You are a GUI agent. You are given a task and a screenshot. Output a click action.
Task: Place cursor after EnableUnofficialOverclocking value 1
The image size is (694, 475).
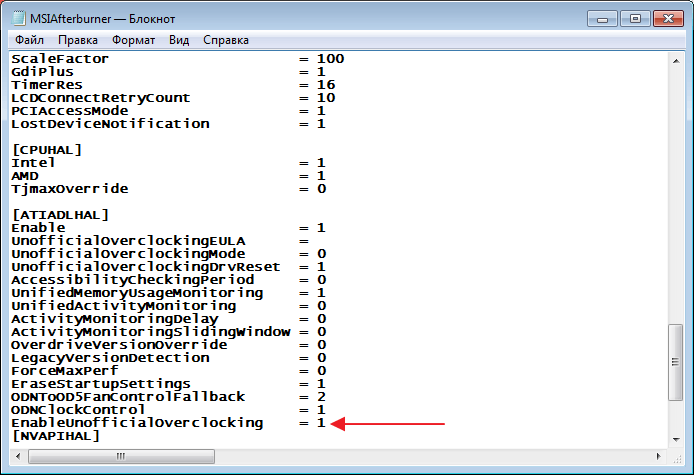click(x=326, y=424)
